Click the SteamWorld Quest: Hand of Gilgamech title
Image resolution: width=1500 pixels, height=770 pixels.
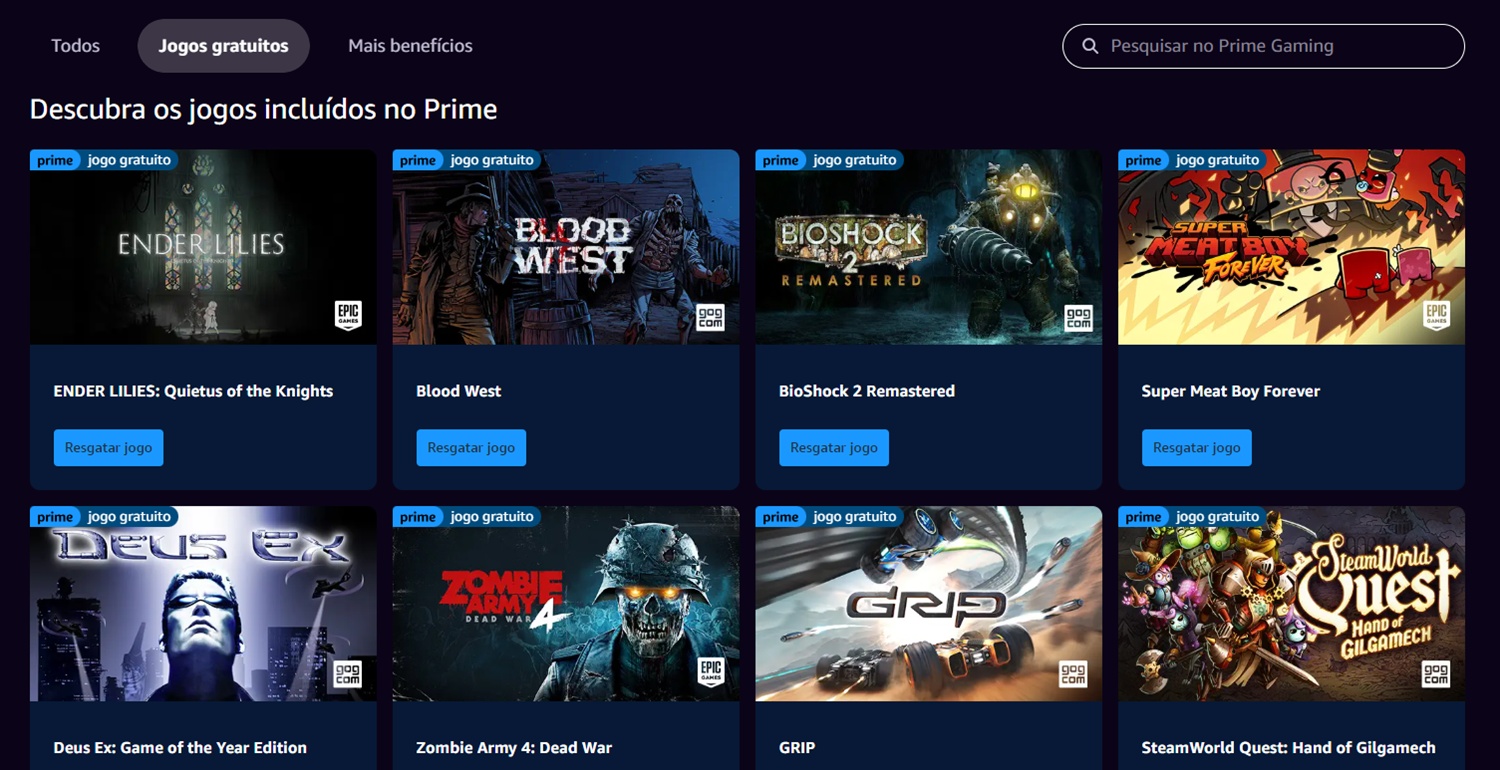(1289, 748)
